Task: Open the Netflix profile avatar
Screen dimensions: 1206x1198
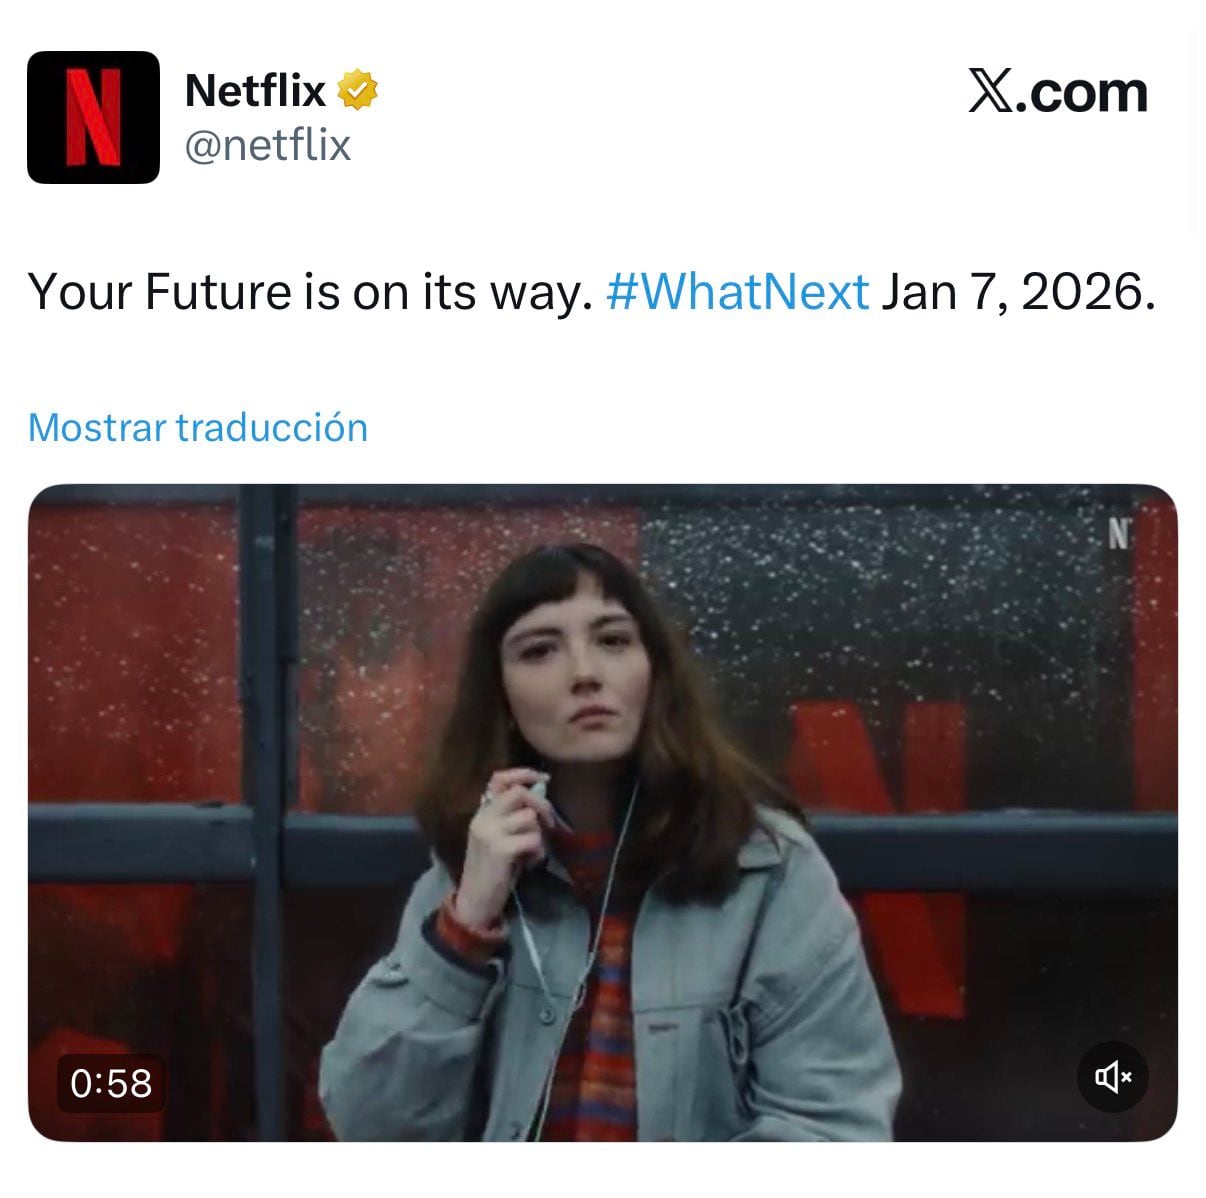Action: point(93,117)
